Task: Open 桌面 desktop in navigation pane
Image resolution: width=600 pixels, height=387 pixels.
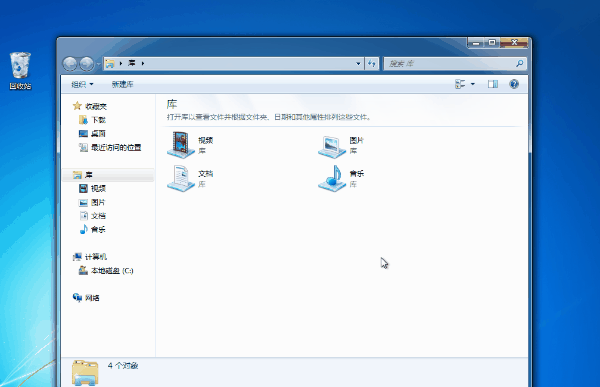Action: pos(98,134)
